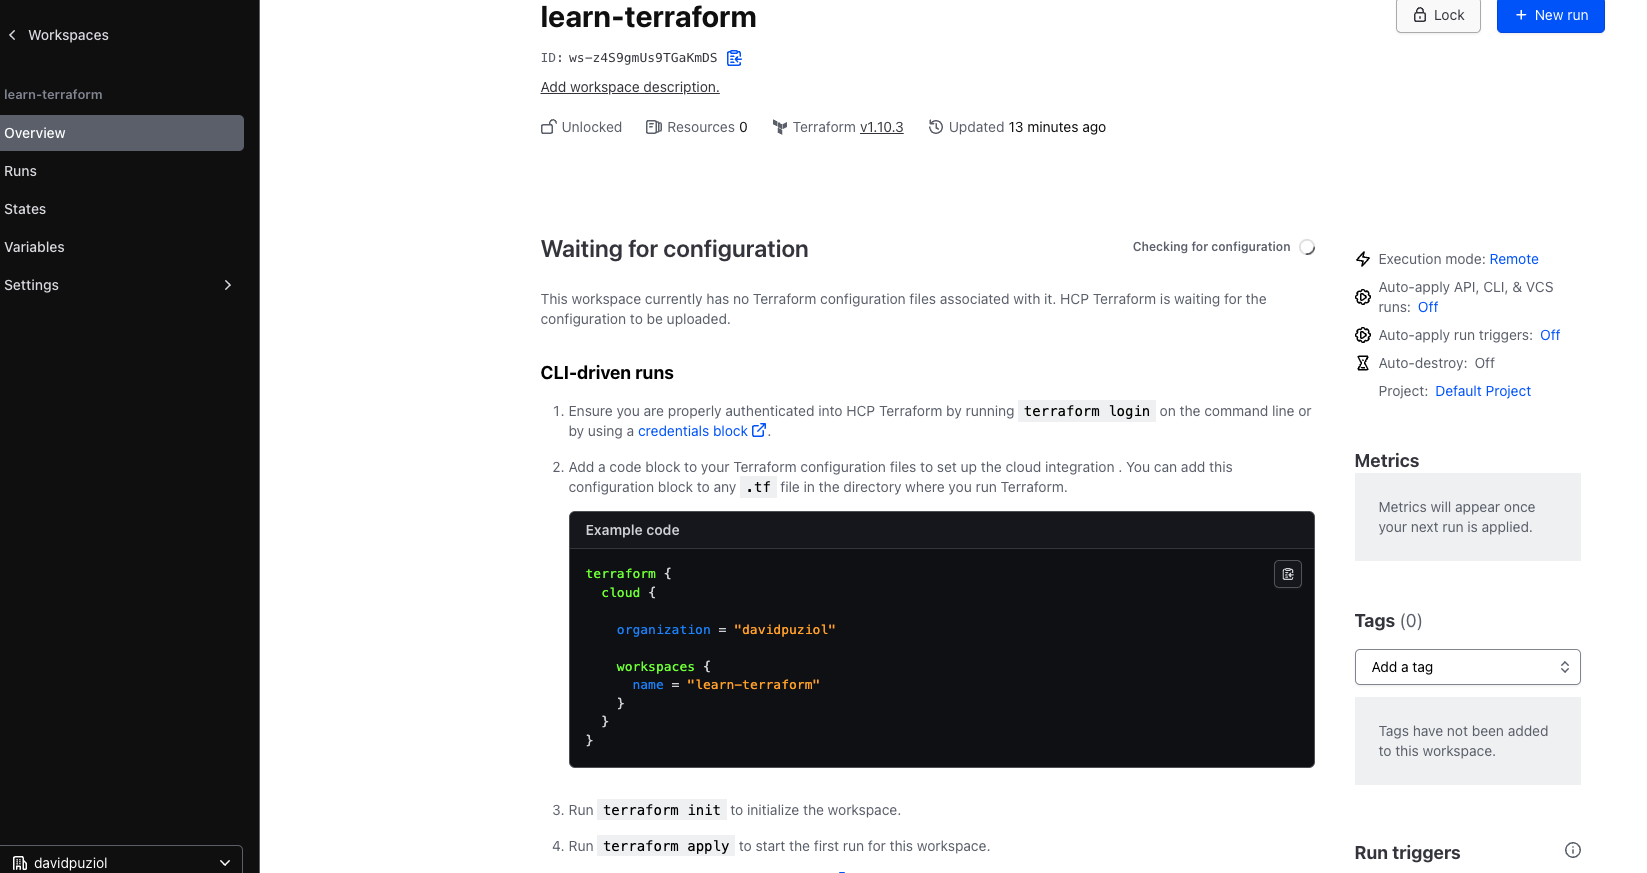Open the davidpuziol organization switcher
Screen dimensions: 1647x873
coord(122,862)
